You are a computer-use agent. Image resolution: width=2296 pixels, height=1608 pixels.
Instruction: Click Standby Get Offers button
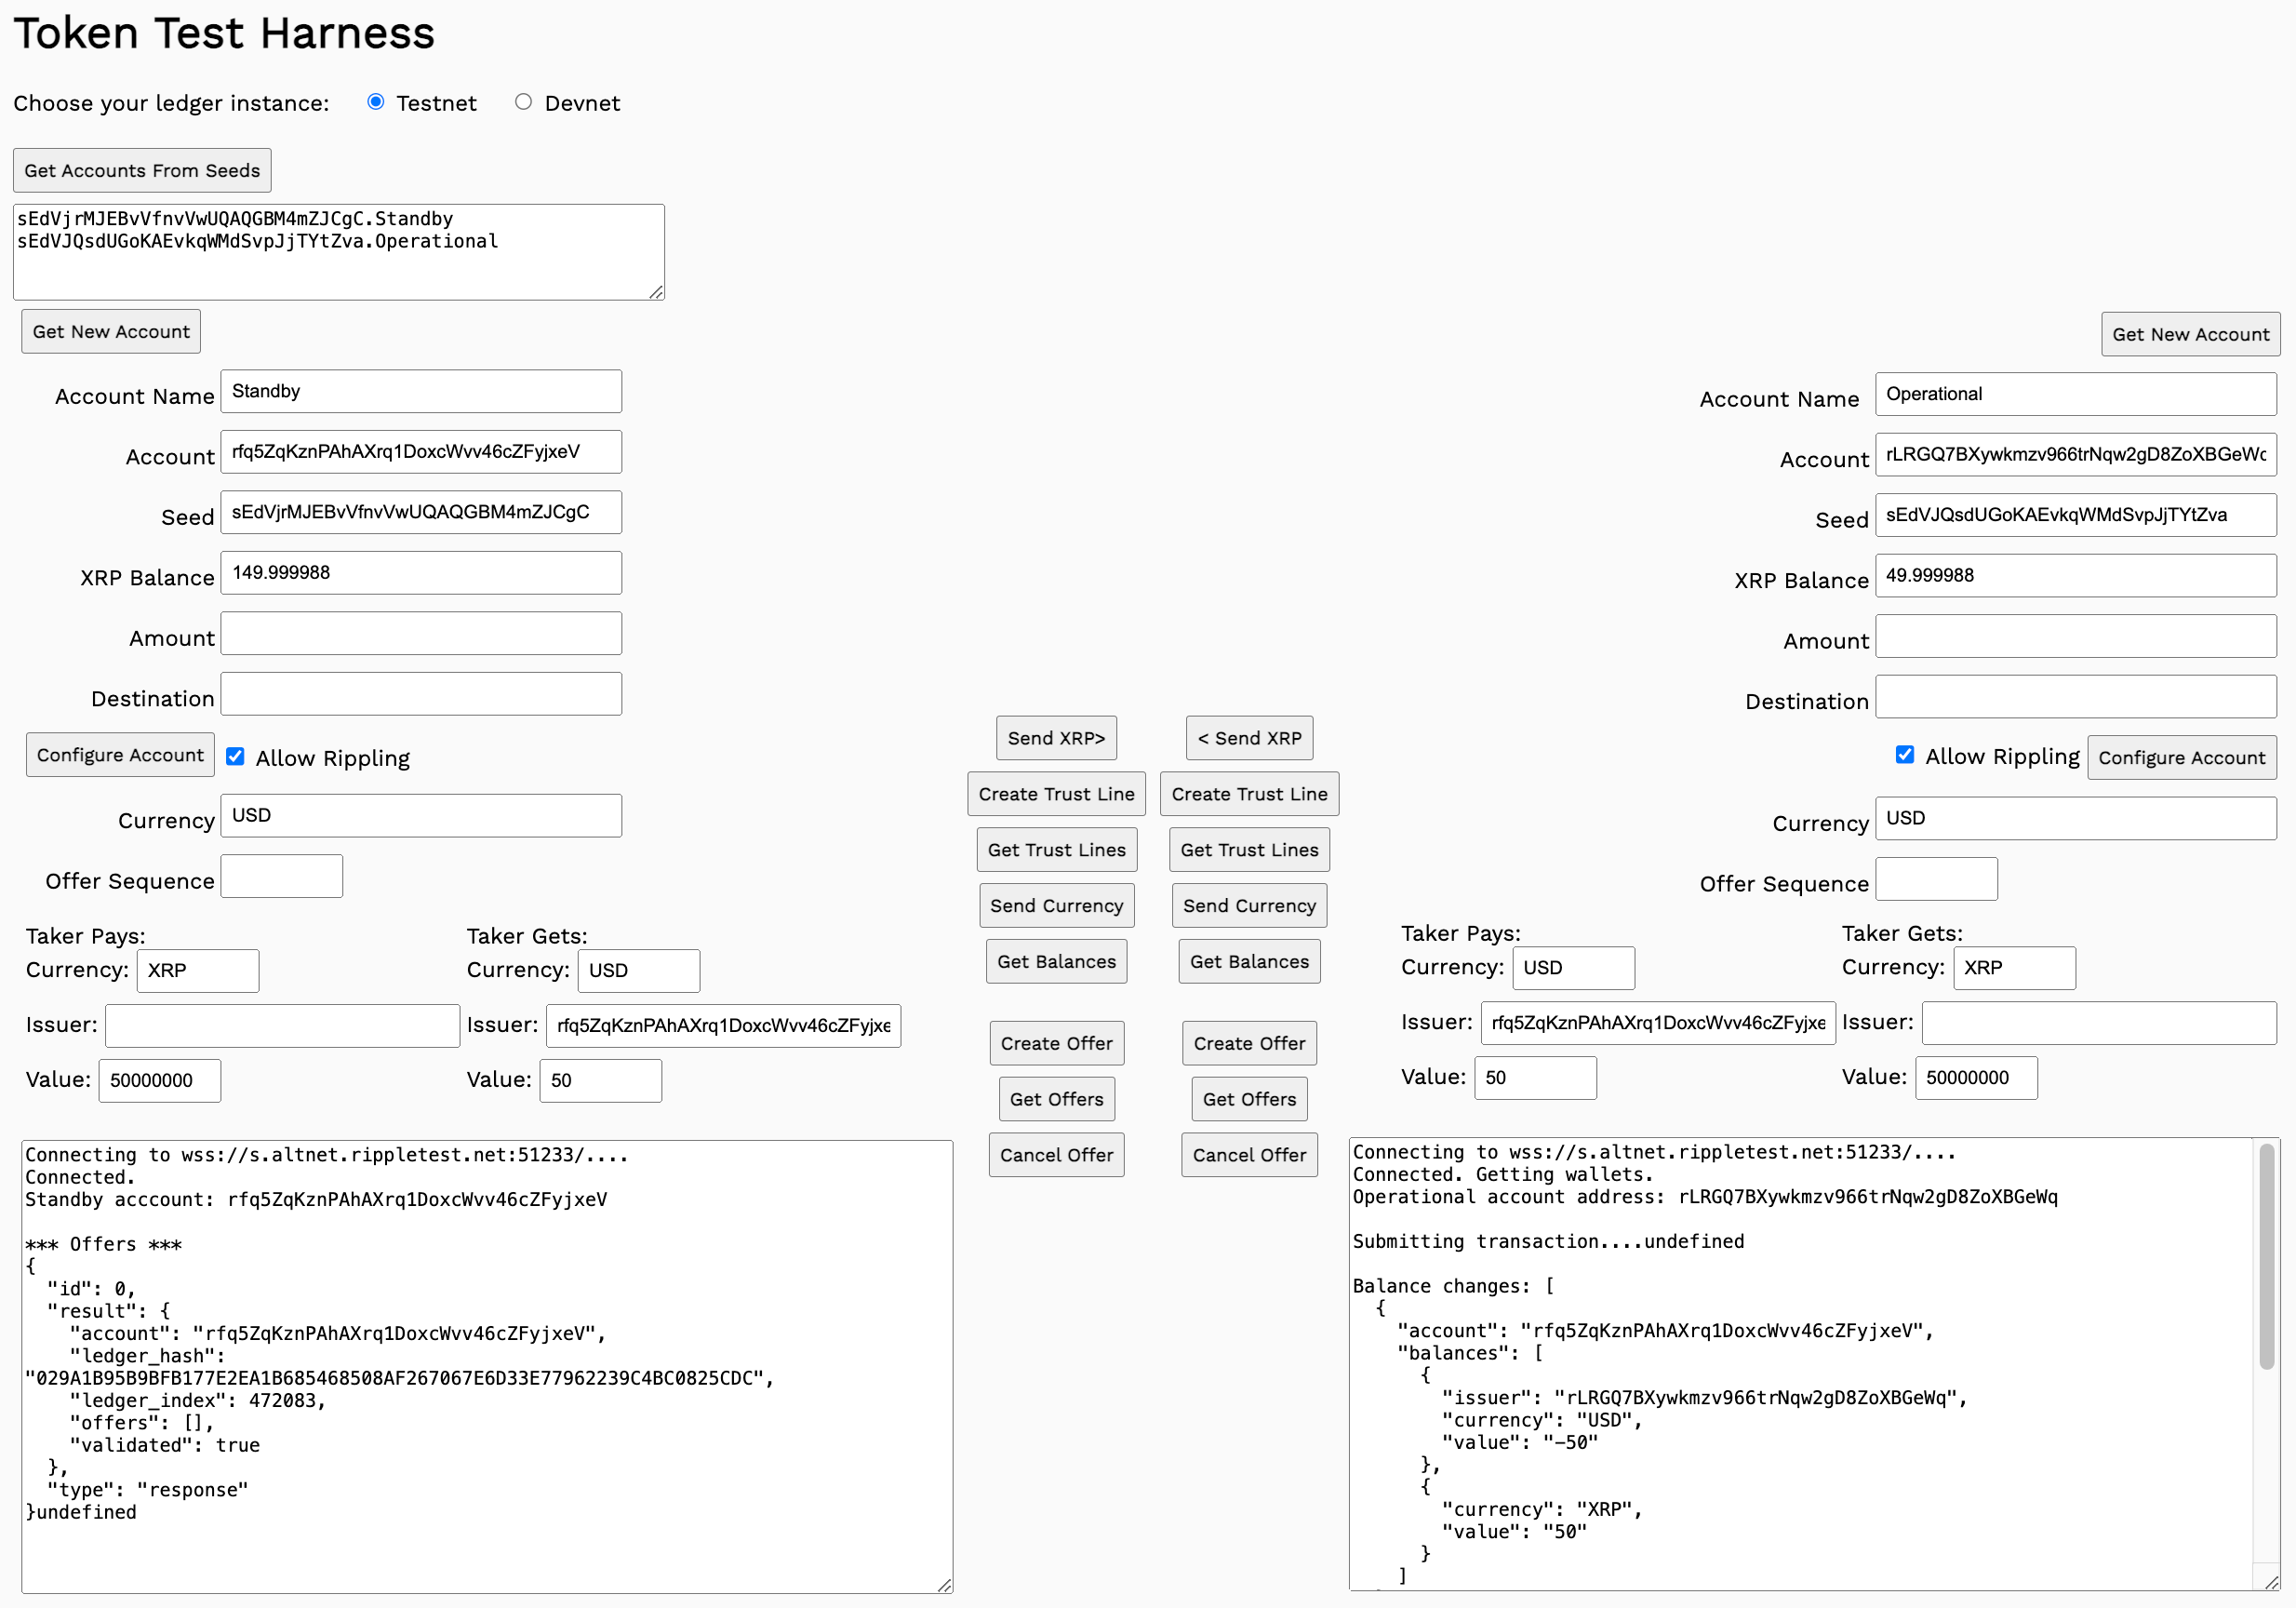(1056, 1100)
